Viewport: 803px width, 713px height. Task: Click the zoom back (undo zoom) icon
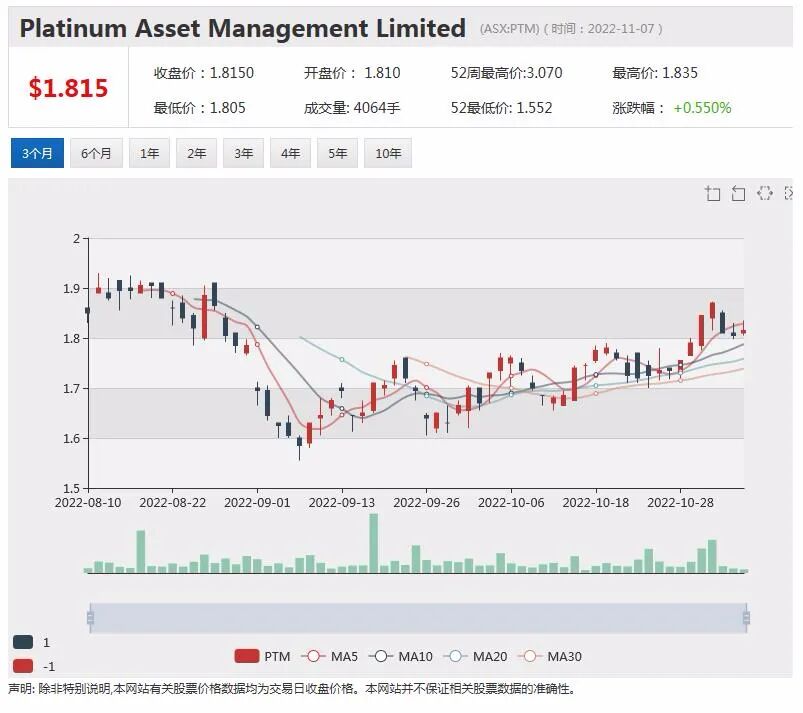(x=738, y=194)
